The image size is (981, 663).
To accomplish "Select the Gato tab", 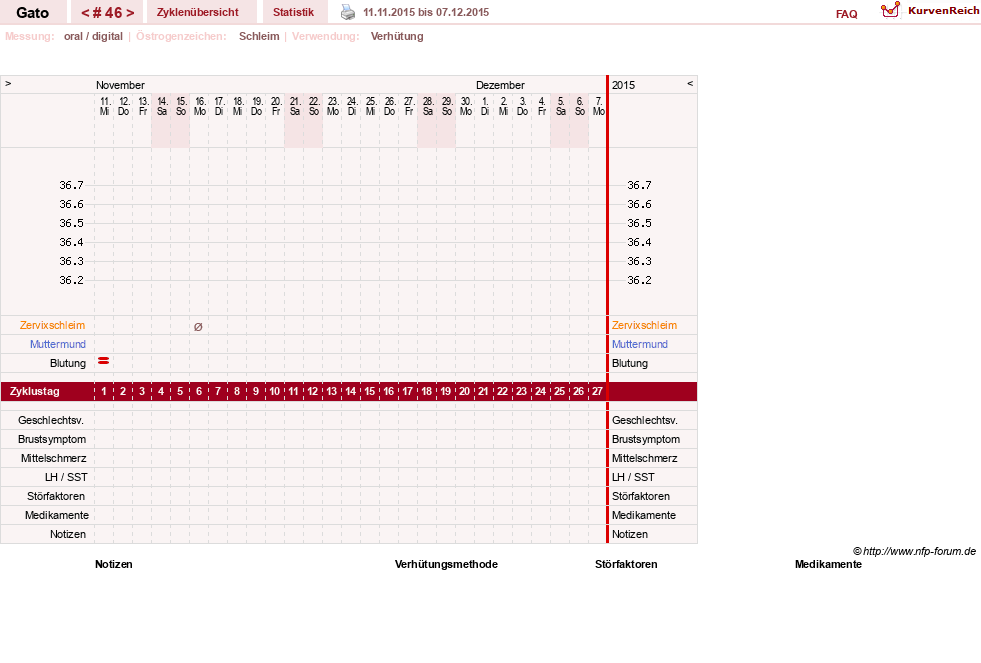I will (x=33, y=13).
